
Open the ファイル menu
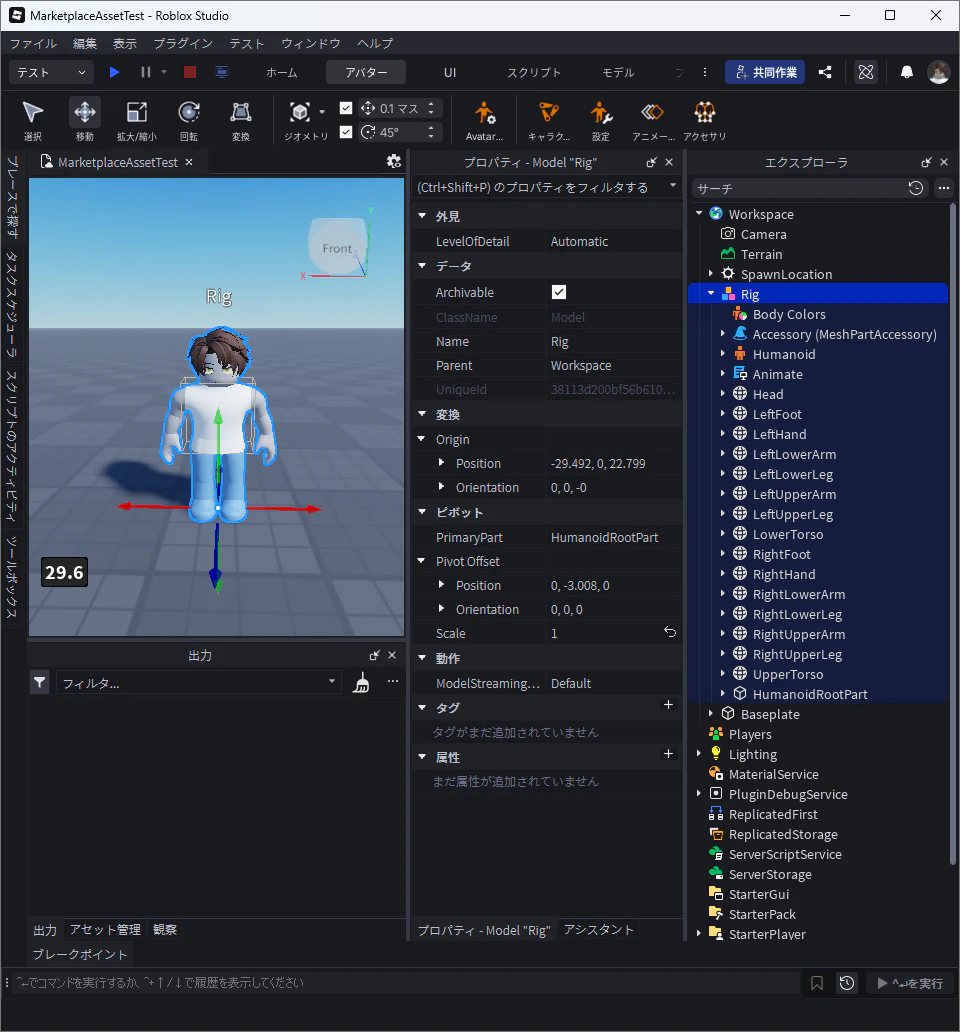point(33,43)
